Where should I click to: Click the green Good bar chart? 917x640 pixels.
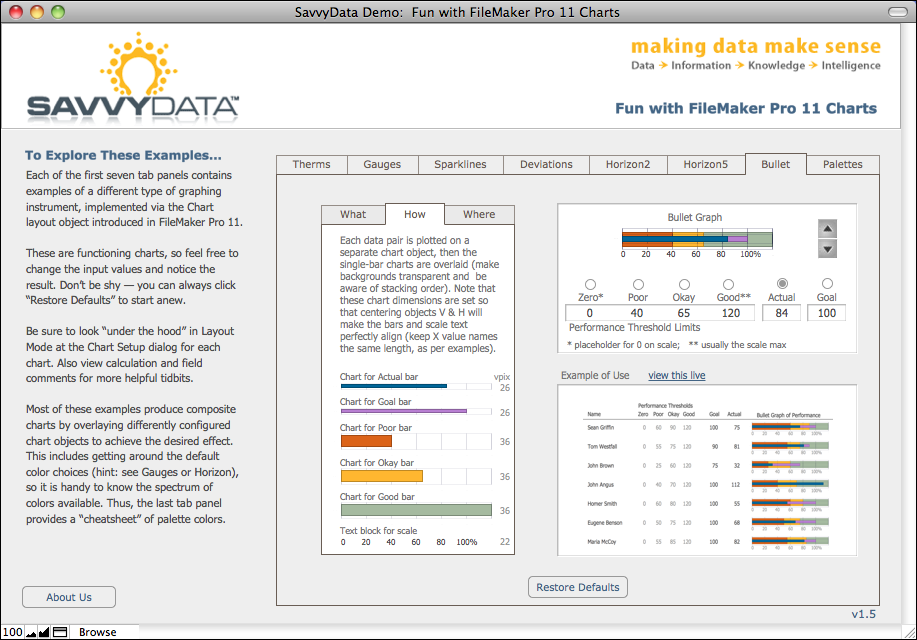[416, 510]
